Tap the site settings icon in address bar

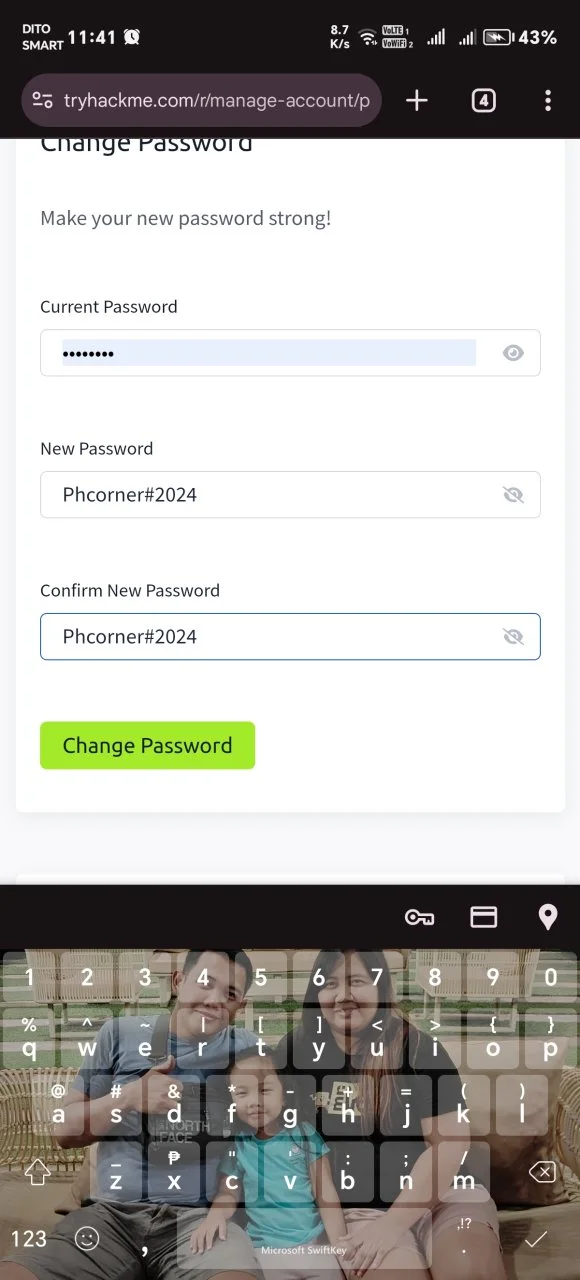click(x=42, y=100)
